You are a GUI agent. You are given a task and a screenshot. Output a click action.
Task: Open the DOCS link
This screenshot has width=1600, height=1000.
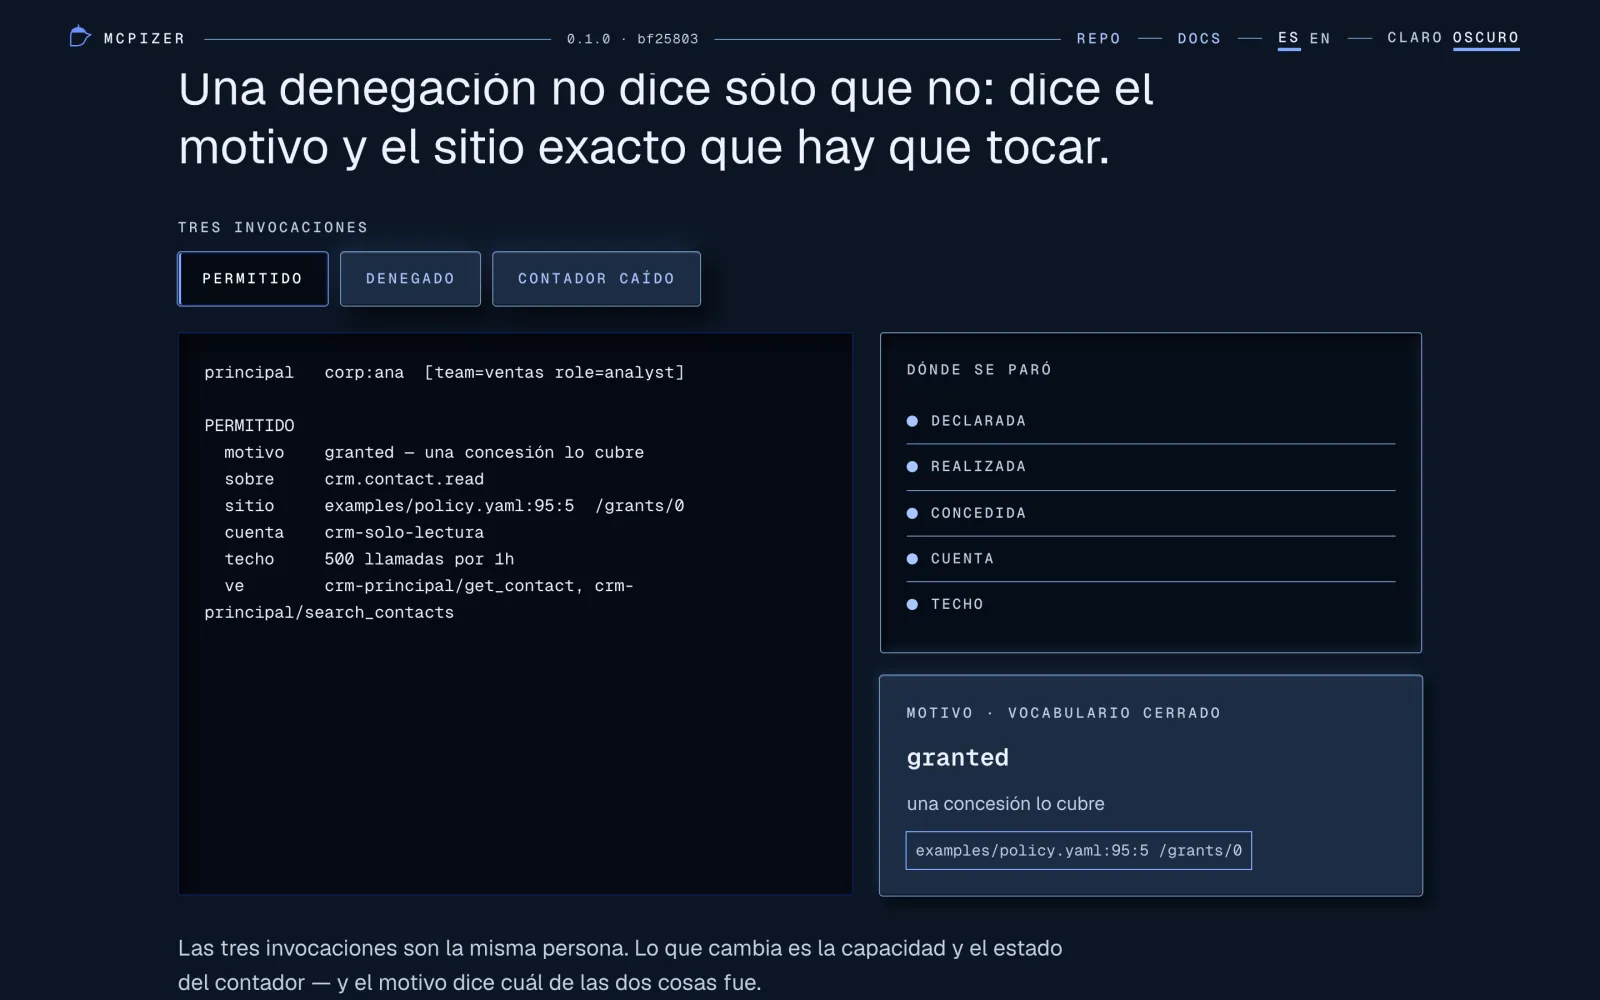pyautogui.click(x=1199, y=38)
